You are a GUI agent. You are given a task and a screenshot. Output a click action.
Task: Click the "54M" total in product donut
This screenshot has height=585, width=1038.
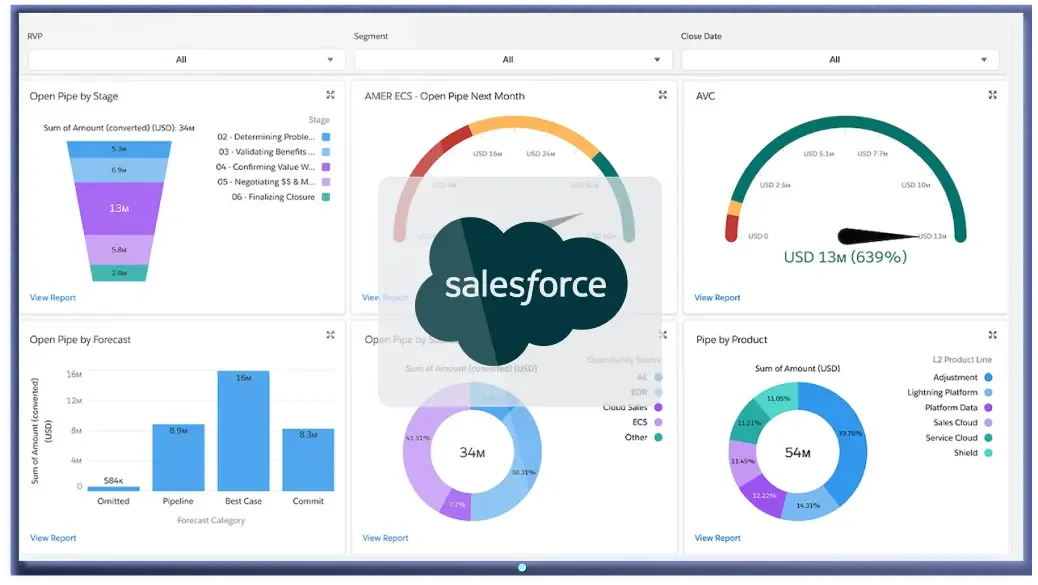pos(798,453)
